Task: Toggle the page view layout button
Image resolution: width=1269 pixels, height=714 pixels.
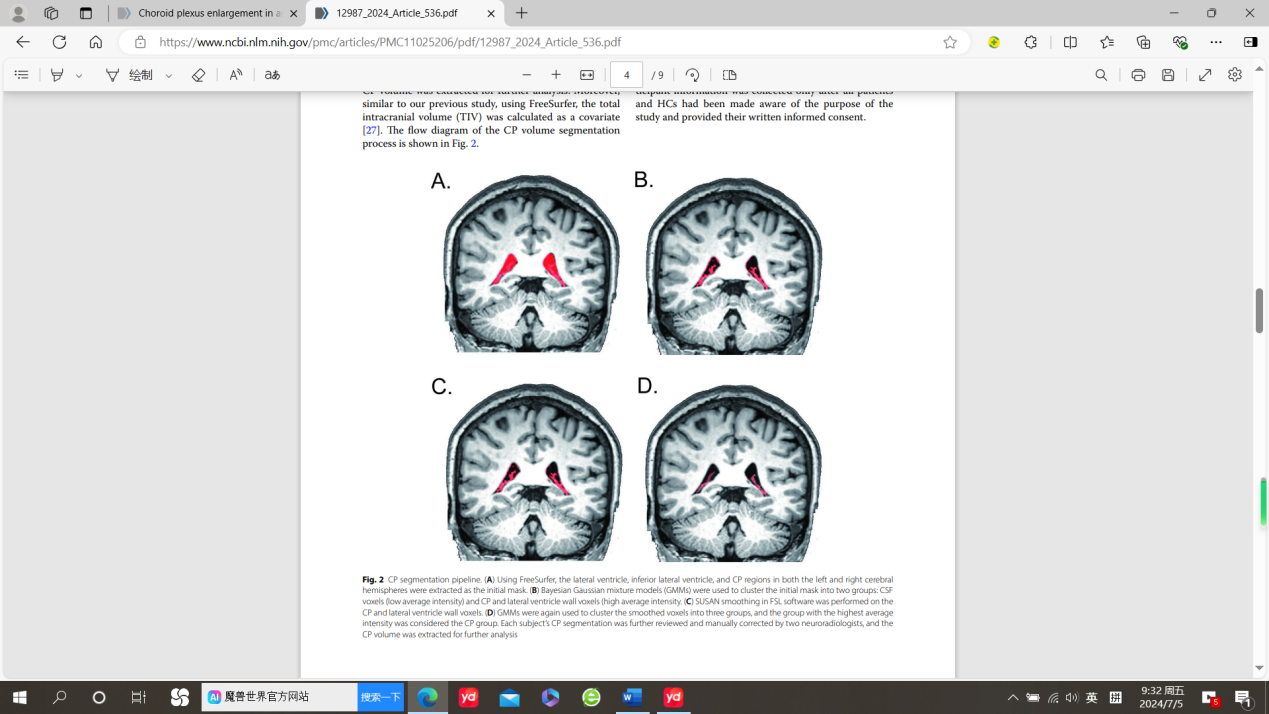Action: 729,75
